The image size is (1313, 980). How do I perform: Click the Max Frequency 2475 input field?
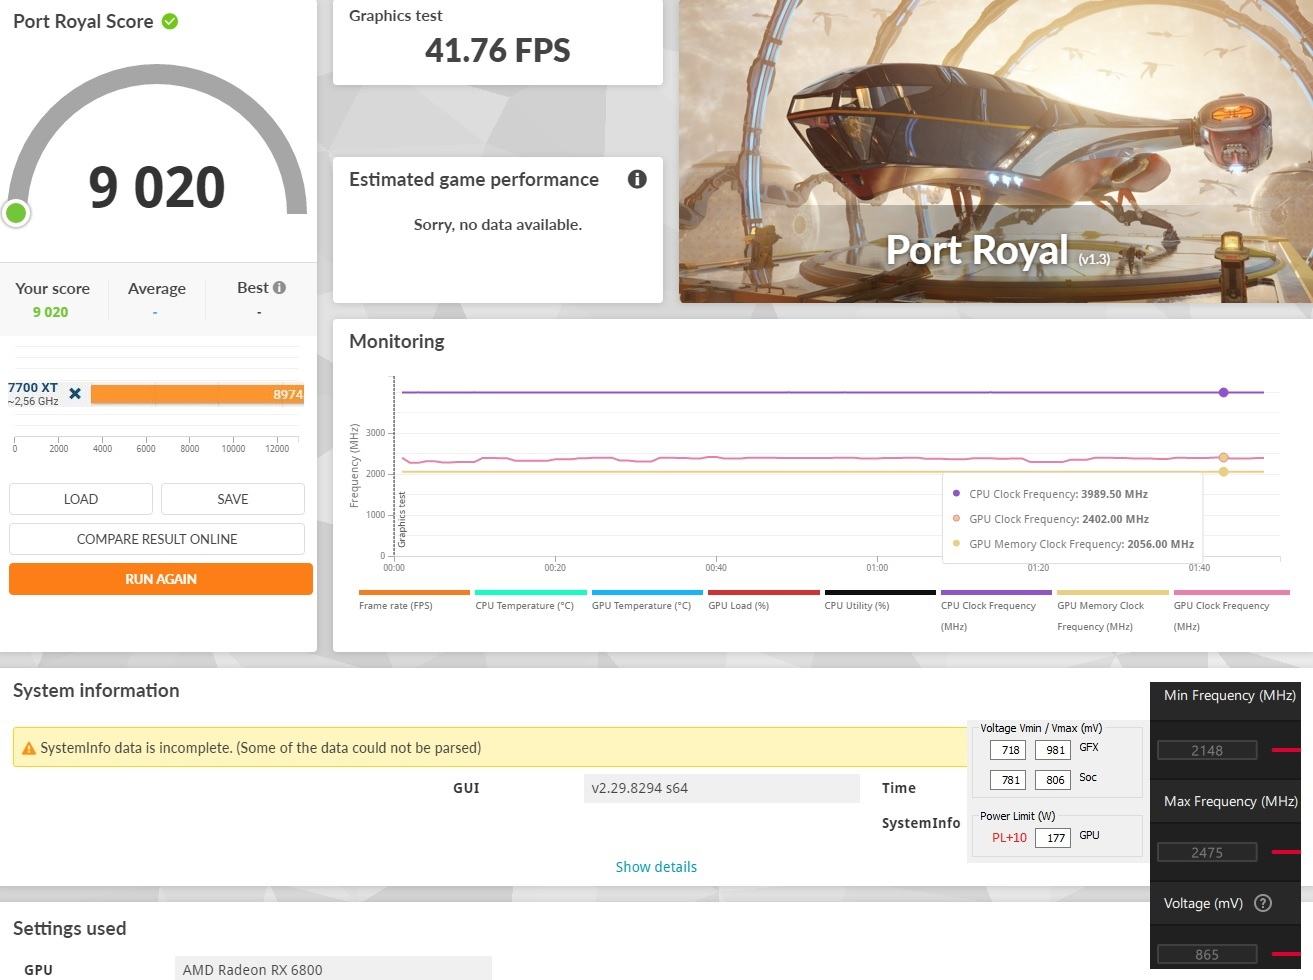(1207, 852)
